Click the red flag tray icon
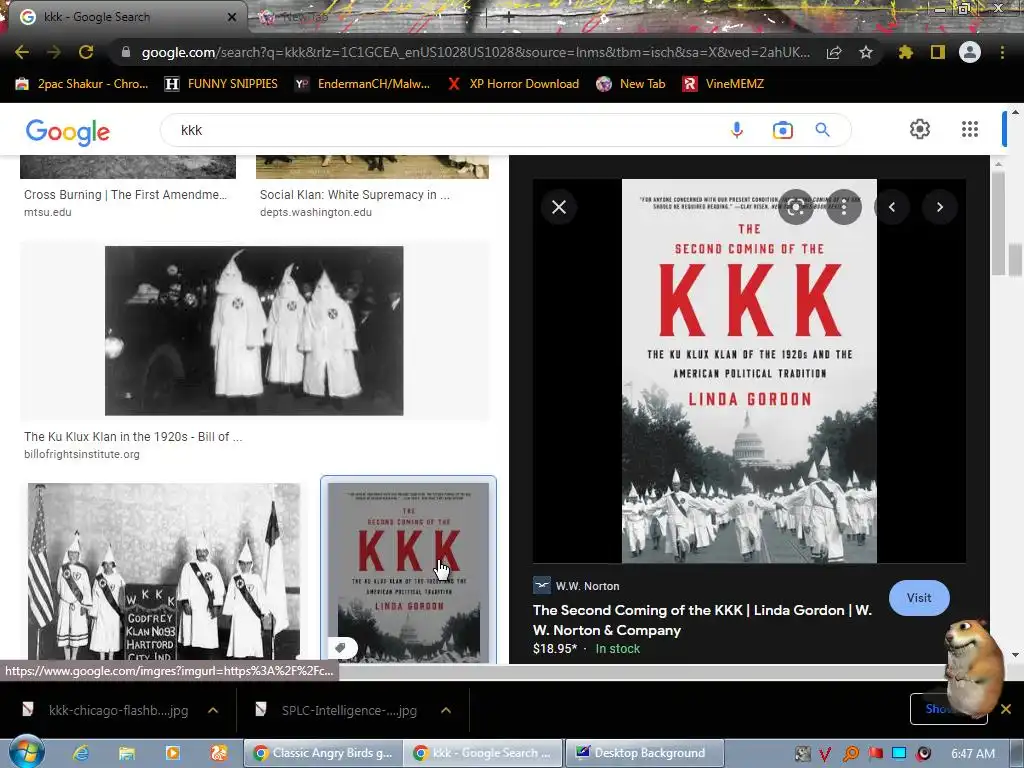This screenshot has width=1024, height=768. 876,754
